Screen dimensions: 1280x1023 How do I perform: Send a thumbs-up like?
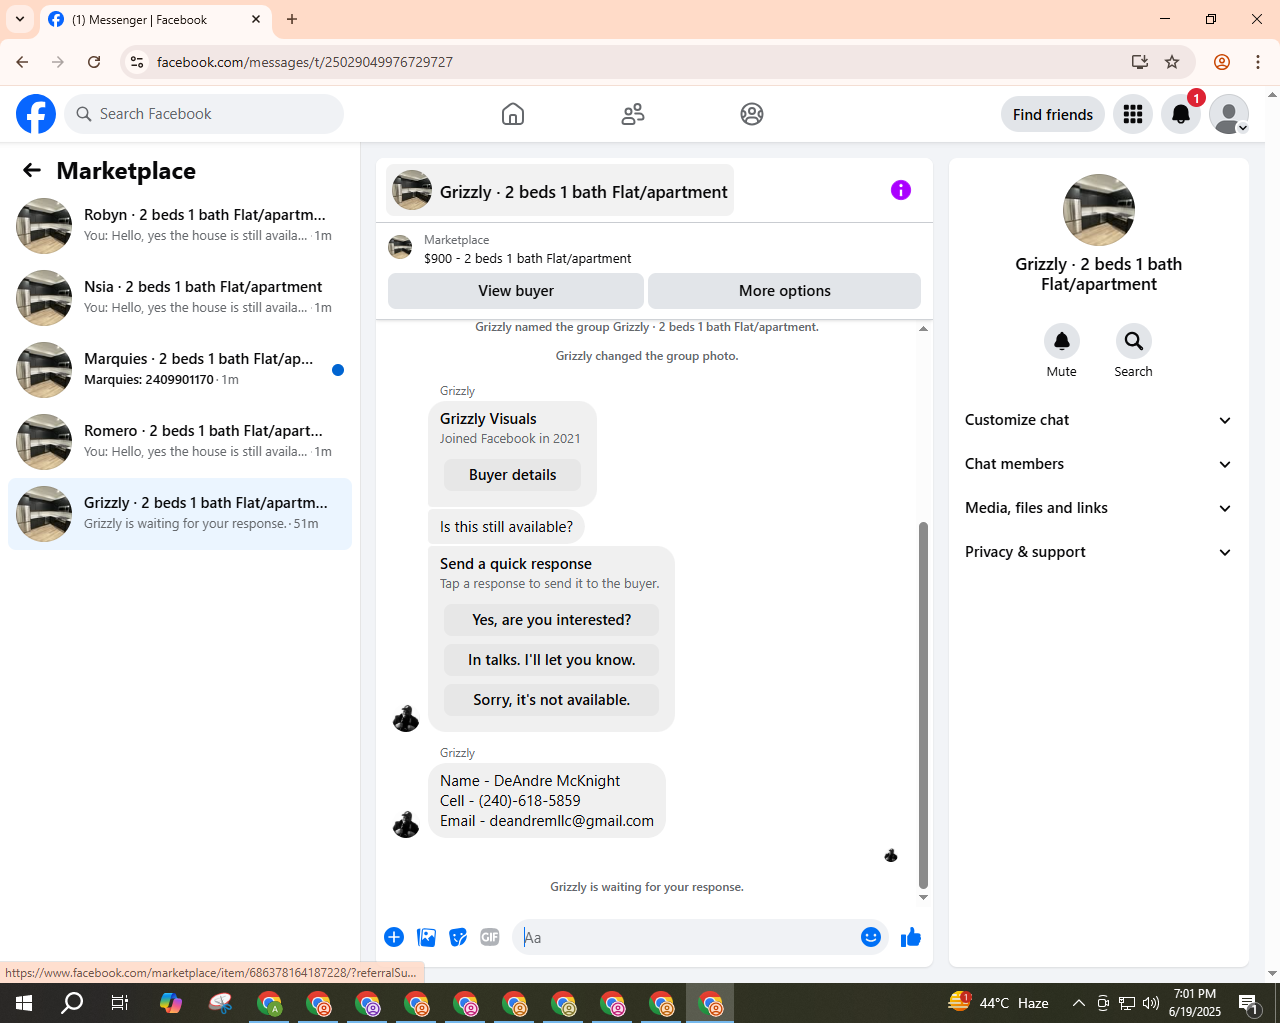[911, 937]
